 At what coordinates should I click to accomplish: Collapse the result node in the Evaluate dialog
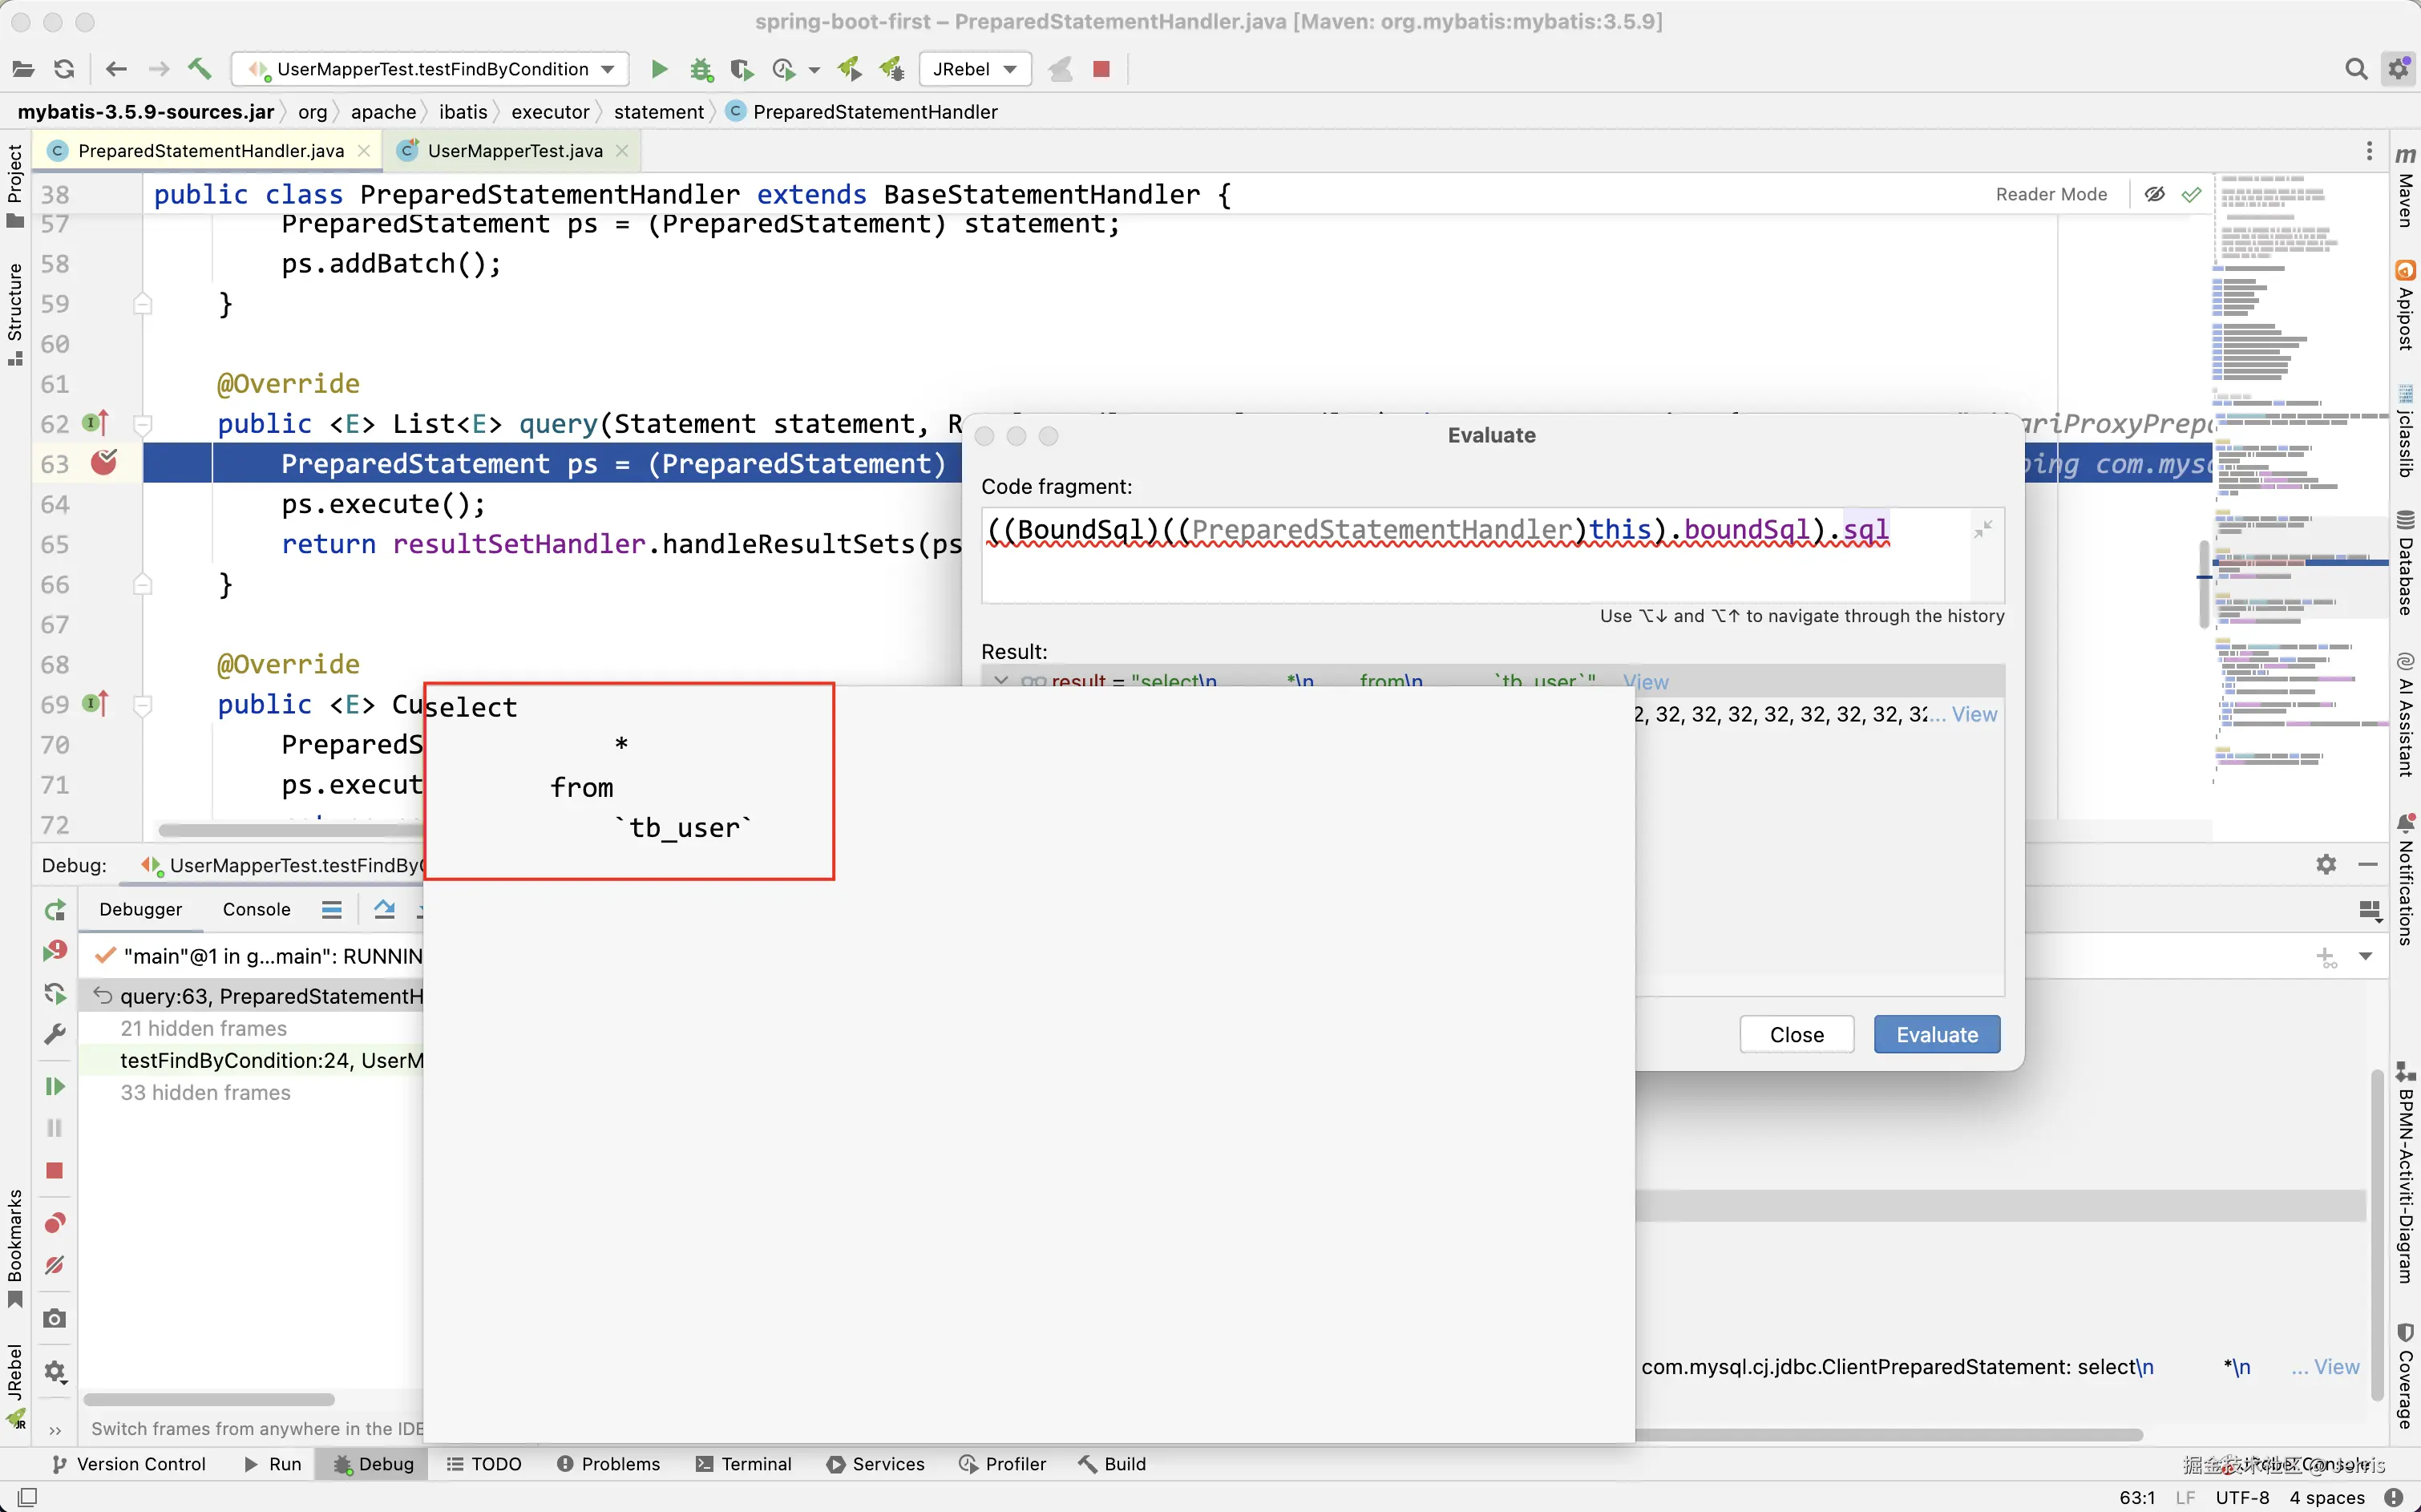[x=1001, y=681]
